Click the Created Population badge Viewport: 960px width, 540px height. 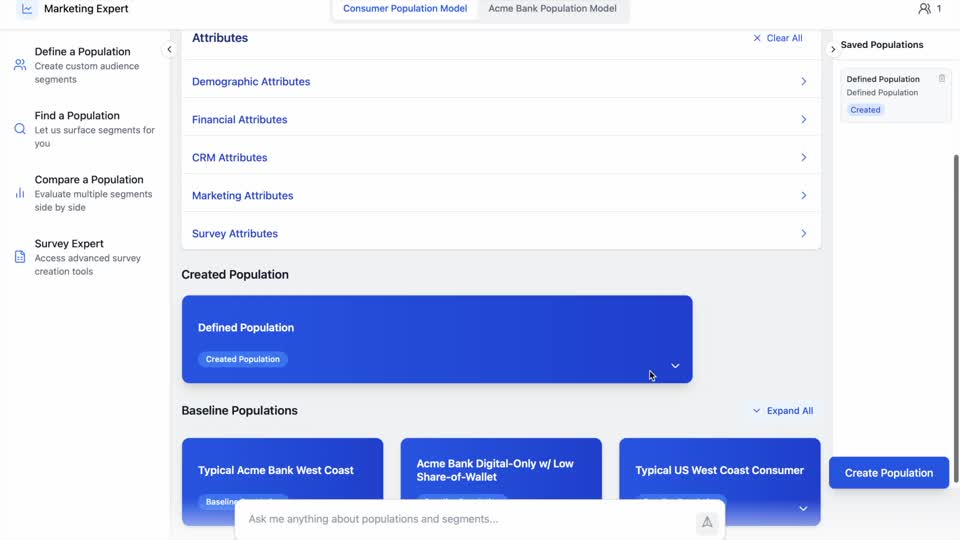(x=242, y=359)
